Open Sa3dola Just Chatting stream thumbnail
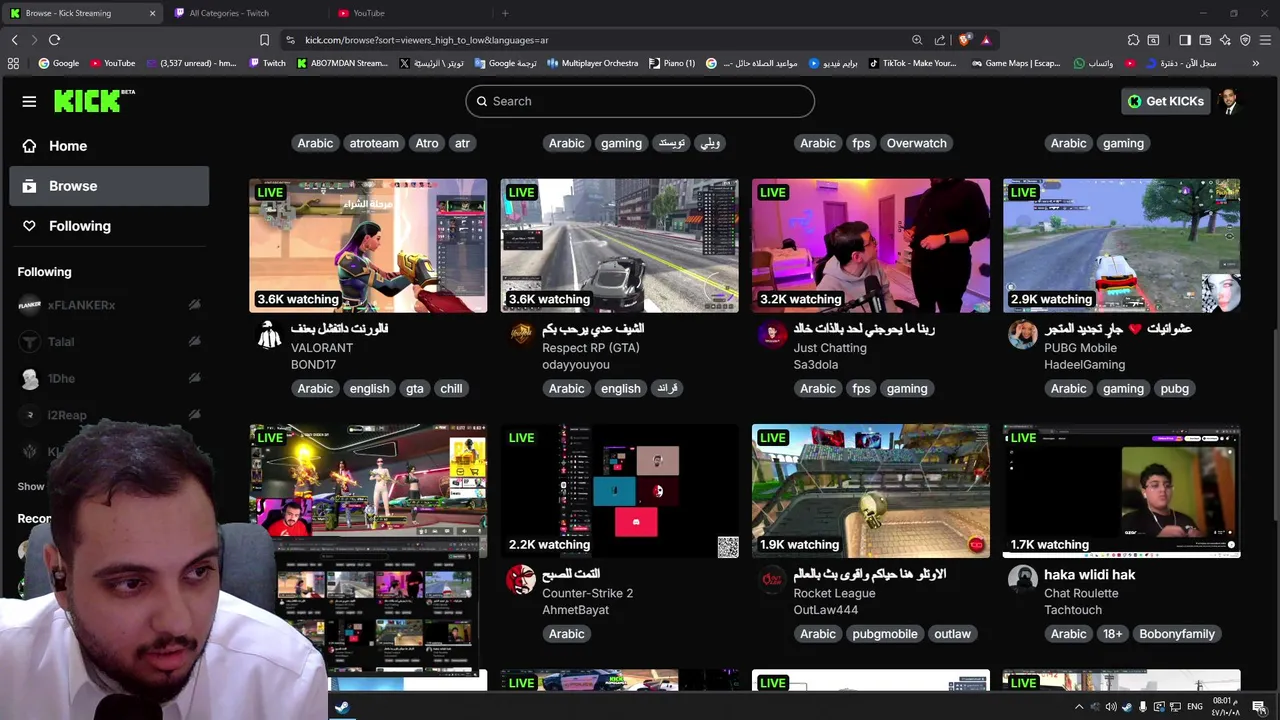This screenshot has width=1280, height=720. click(x=870, y=246)
